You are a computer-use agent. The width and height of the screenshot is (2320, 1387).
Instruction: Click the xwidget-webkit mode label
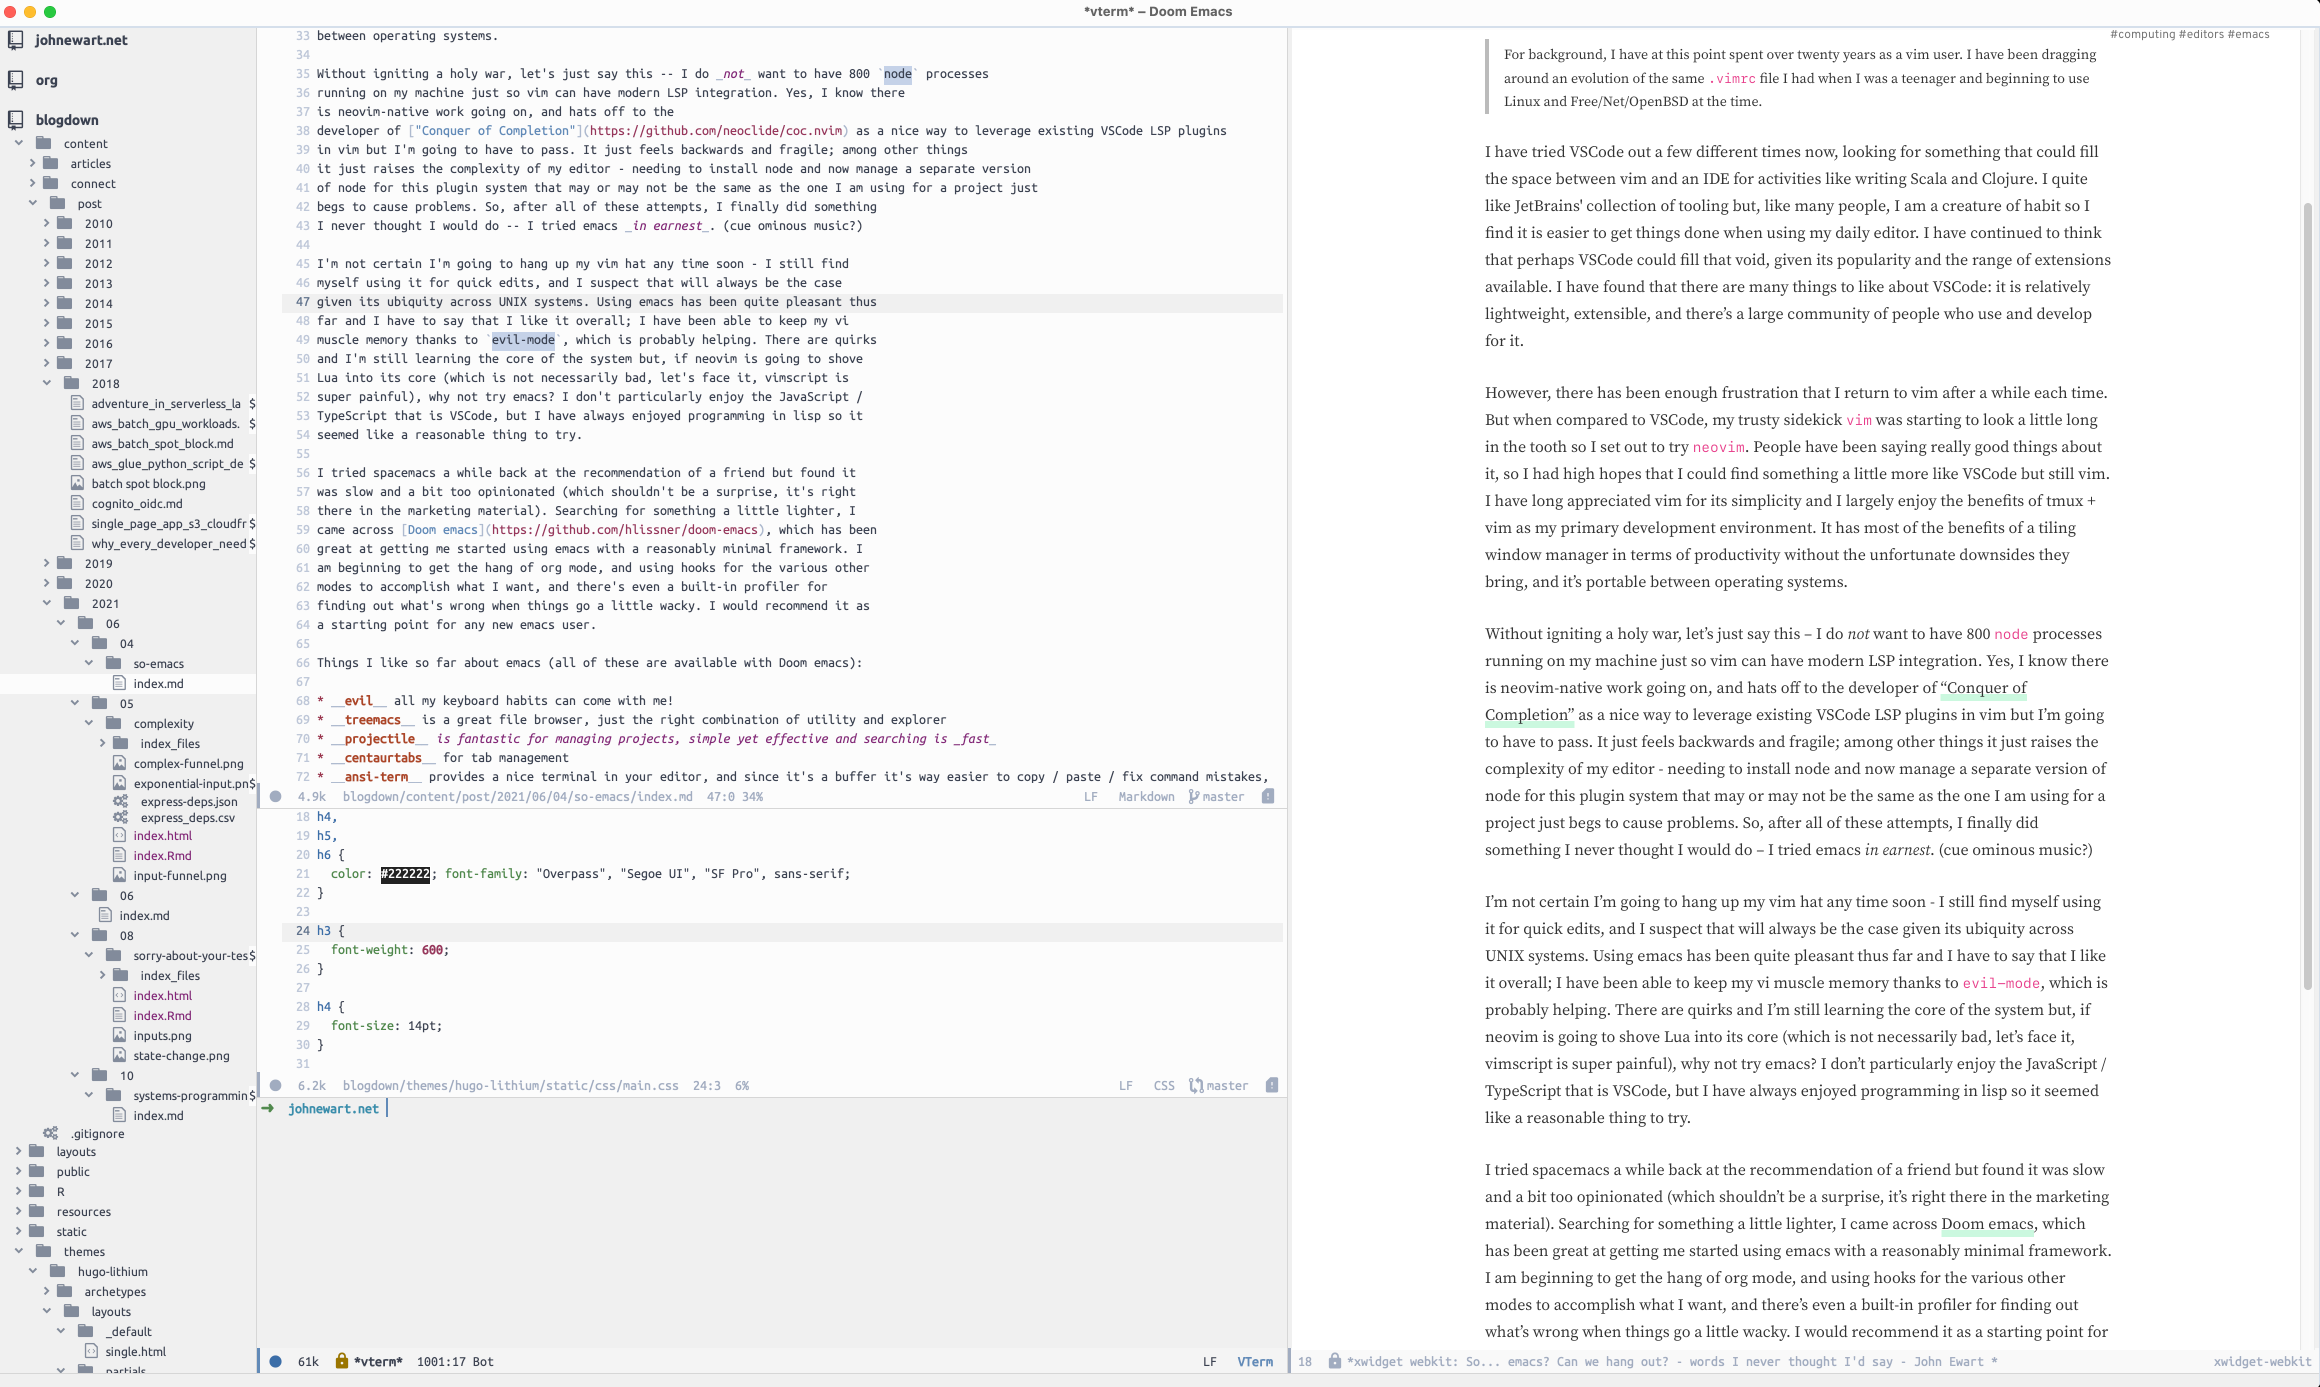click(x=2262, y=1361)
